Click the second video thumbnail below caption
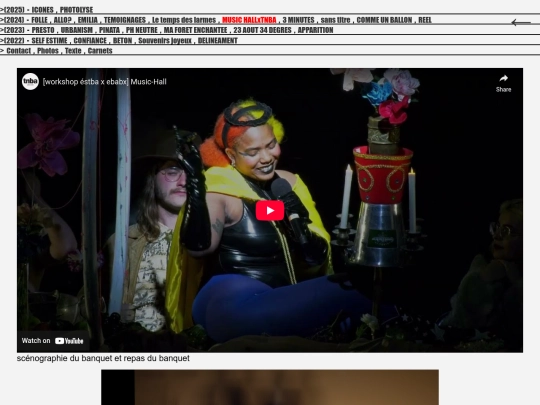Viewport: 540px width, 405px height. 270,387
